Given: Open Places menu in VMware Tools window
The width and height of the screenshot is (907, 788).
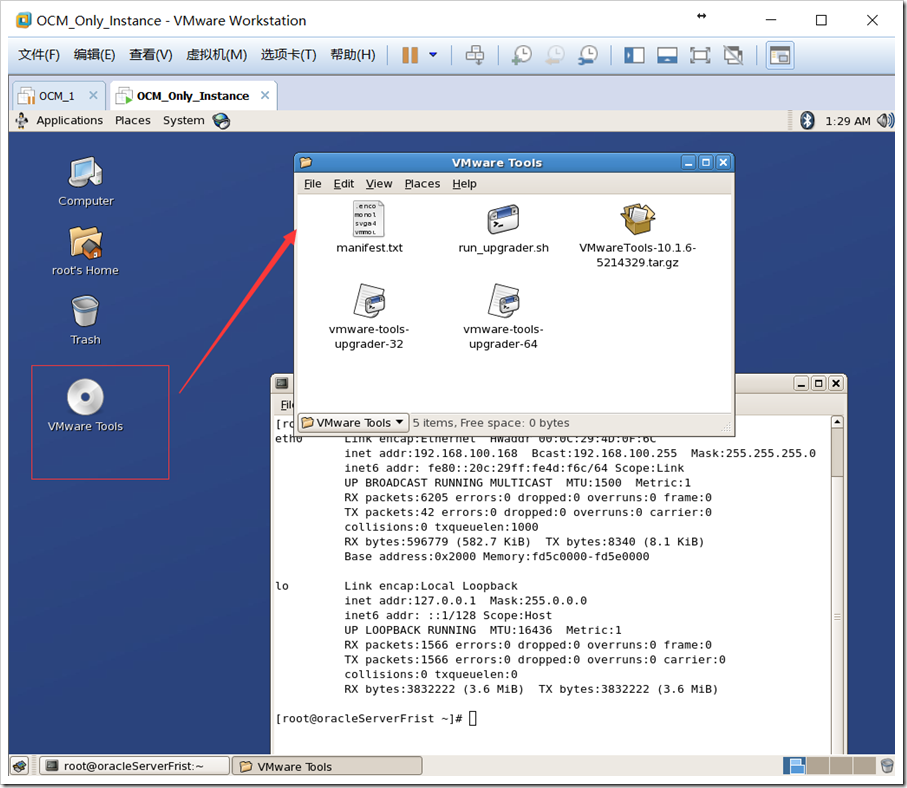Looking at the screenshot, I should point(422,183).
